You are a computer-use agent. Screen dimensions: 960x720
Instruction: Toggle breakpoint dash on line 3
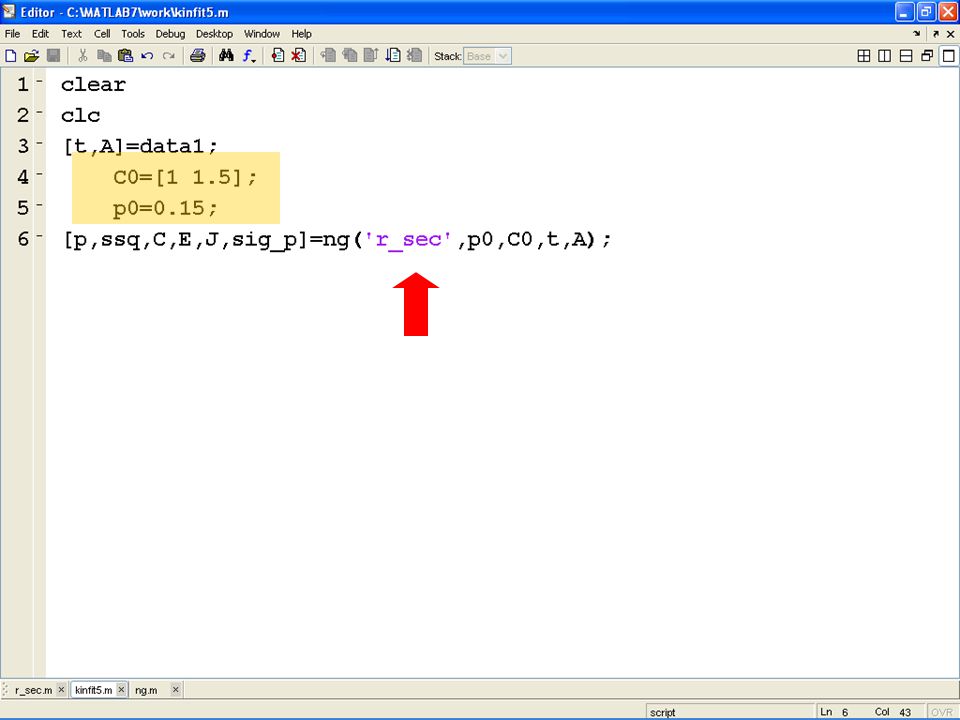(39, 143)
